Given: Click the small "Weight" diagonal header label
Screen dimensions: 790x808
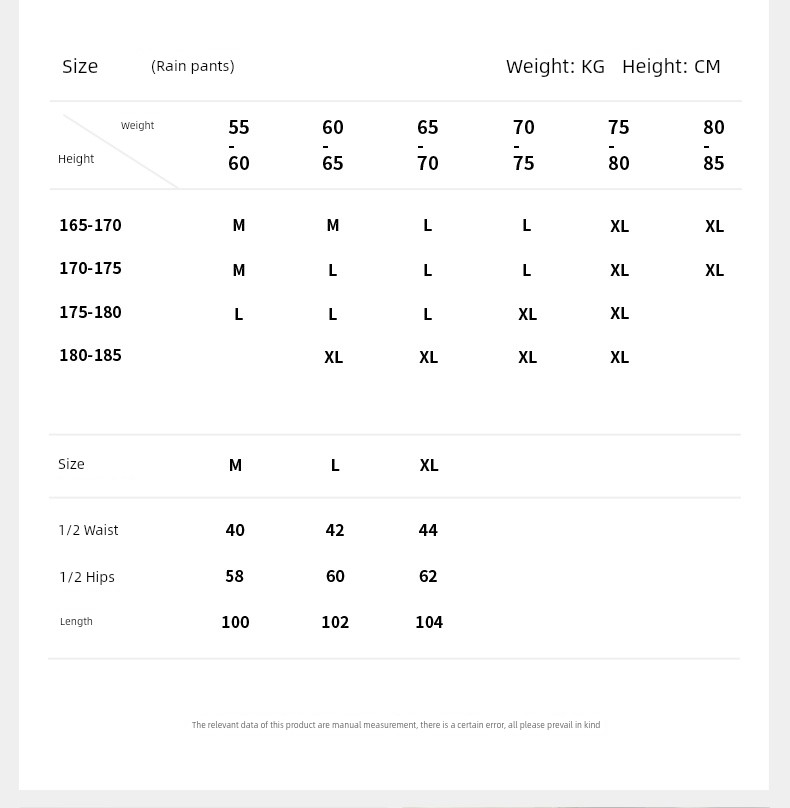Looking at the screenshot, I should (138, 125).
